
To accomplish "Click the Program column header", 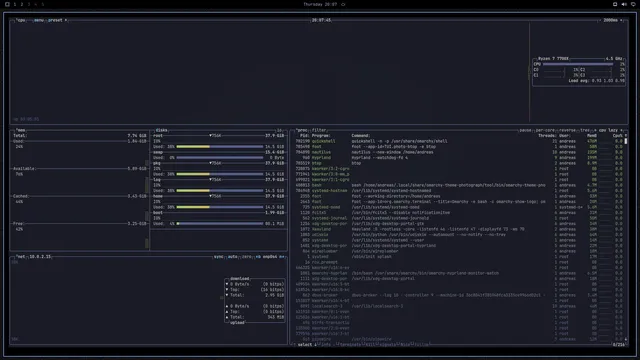I will pos(321,136).
